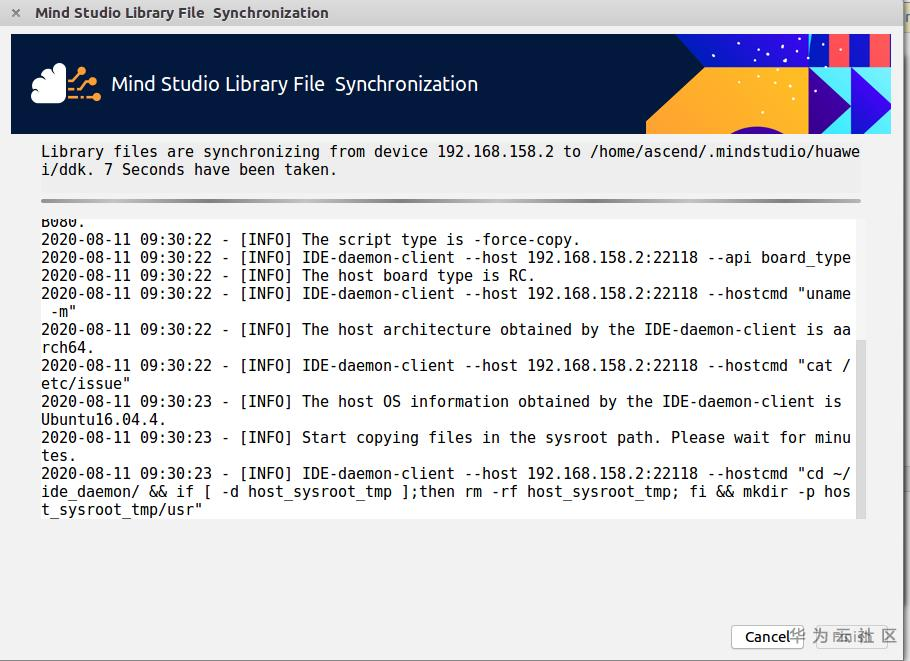Screen dimensions: 910x661
Task: Click the scrollbar track above the thumb
Action: click(861, 280)
